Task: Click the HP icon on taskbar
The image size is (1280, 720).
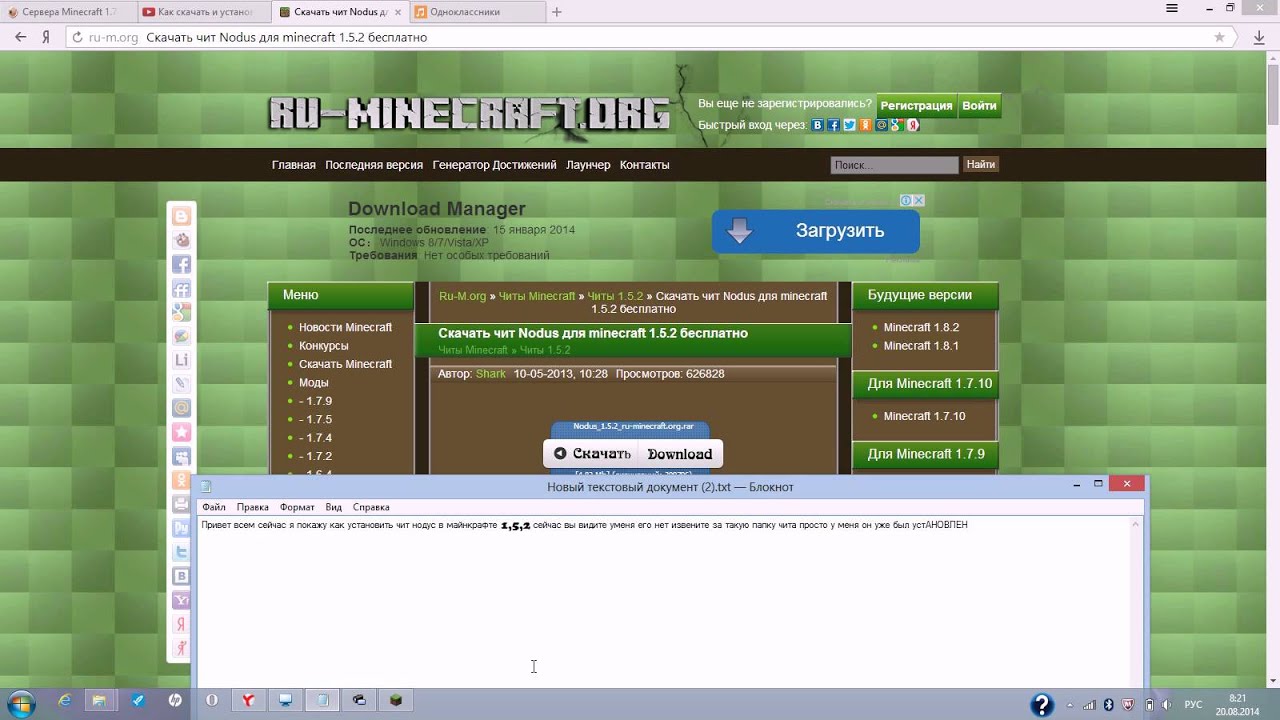Action: tap(175, 702)
